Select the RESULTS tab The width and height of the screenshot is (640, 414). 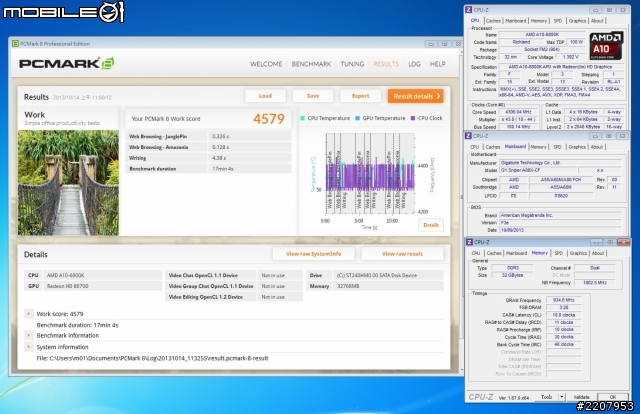386,64
